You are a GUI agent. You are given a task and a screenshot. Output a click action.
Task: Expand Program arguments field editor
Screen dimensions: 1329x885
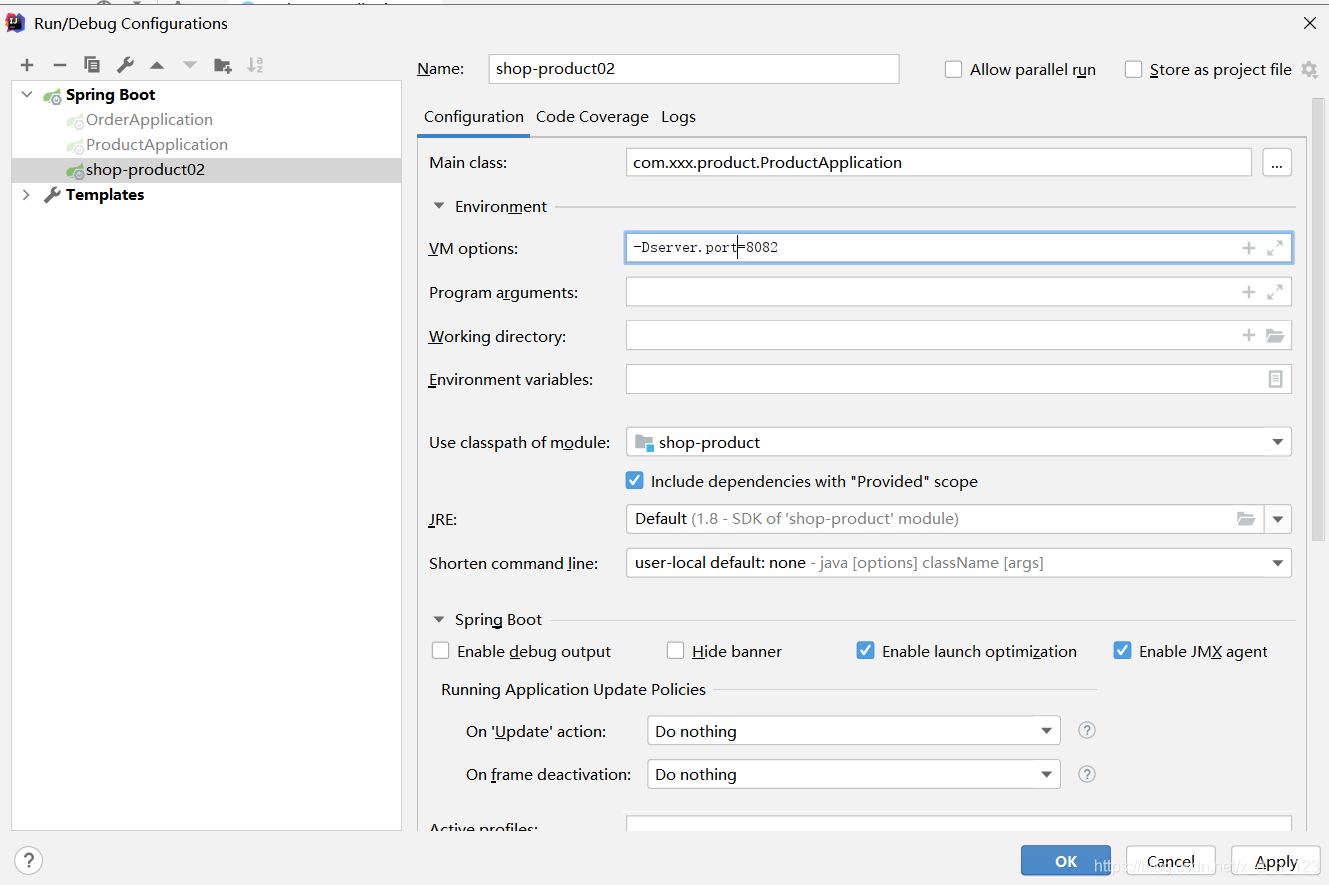[1275, 292]
